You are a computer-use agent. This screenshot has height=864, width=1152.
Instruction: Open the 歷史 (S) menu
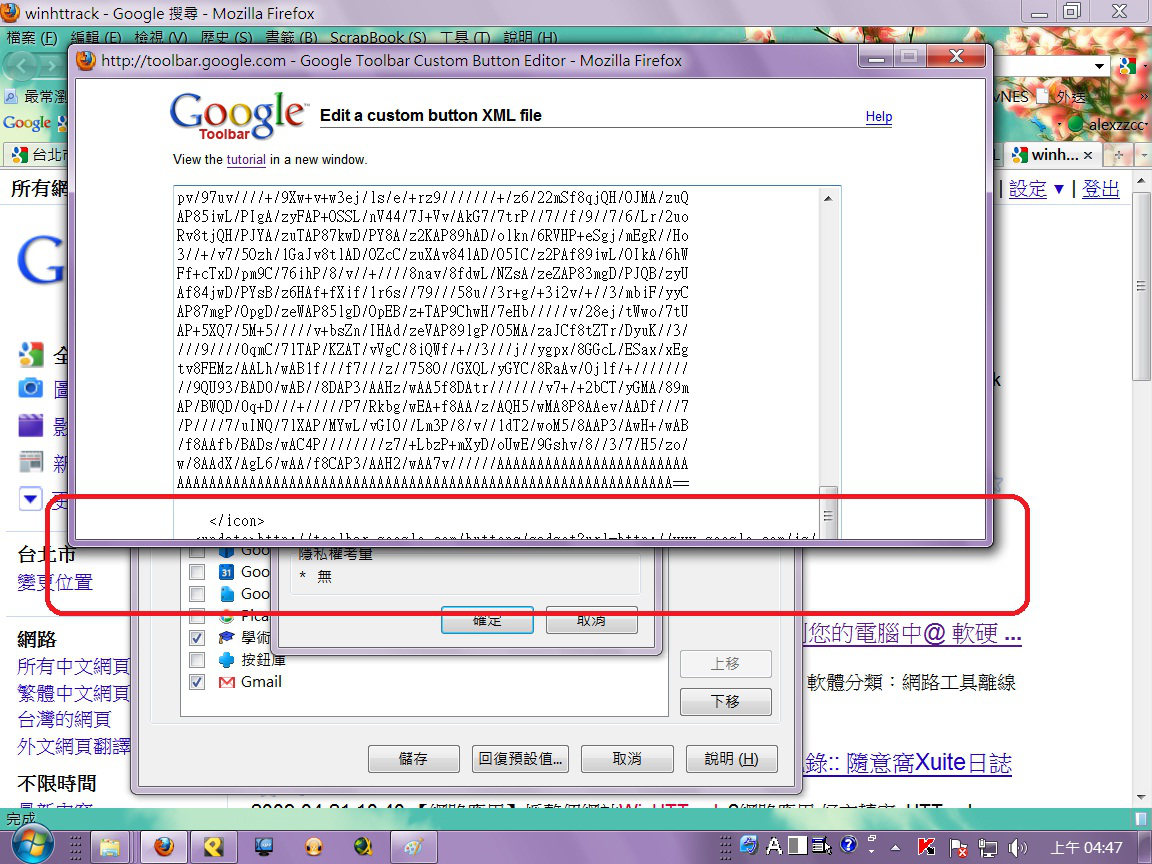(x=226, y=37)
